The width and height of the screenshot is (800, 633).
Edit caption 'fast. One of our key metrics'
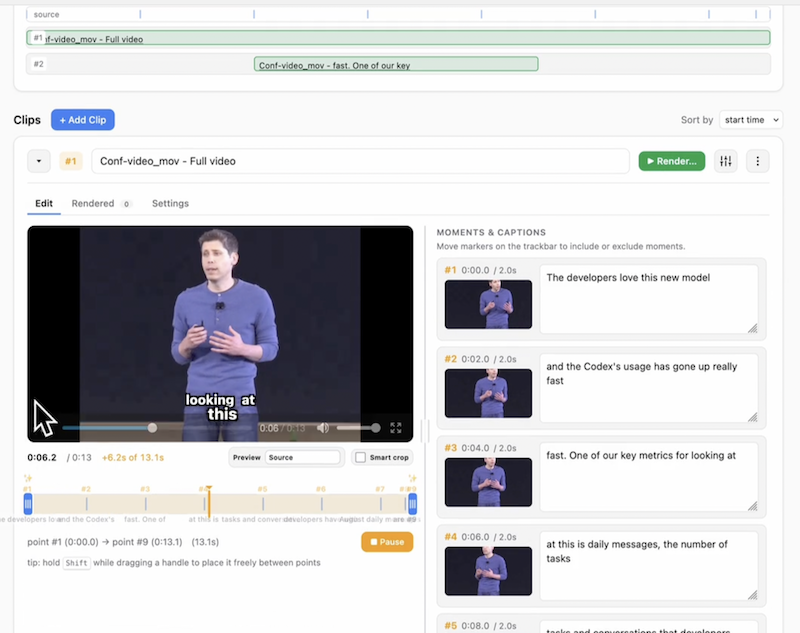pyautogui.click(x=648, y=477)
